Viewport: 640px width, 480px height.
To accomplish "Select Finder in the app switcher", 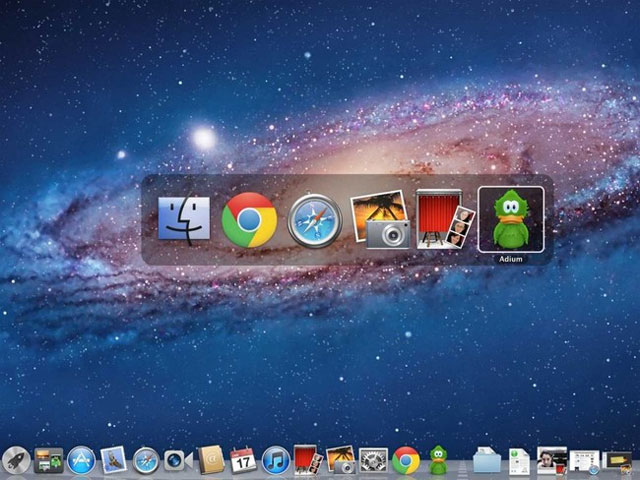I will [184, 218].
